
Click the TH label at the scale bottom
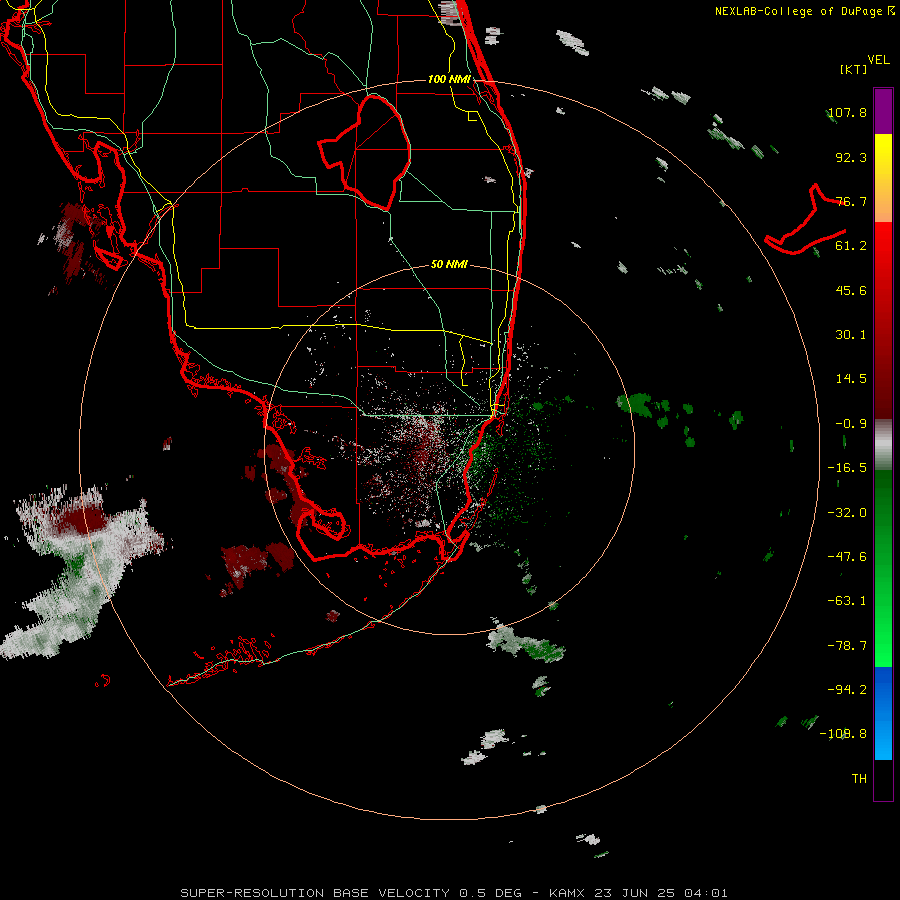coord(859,779)
